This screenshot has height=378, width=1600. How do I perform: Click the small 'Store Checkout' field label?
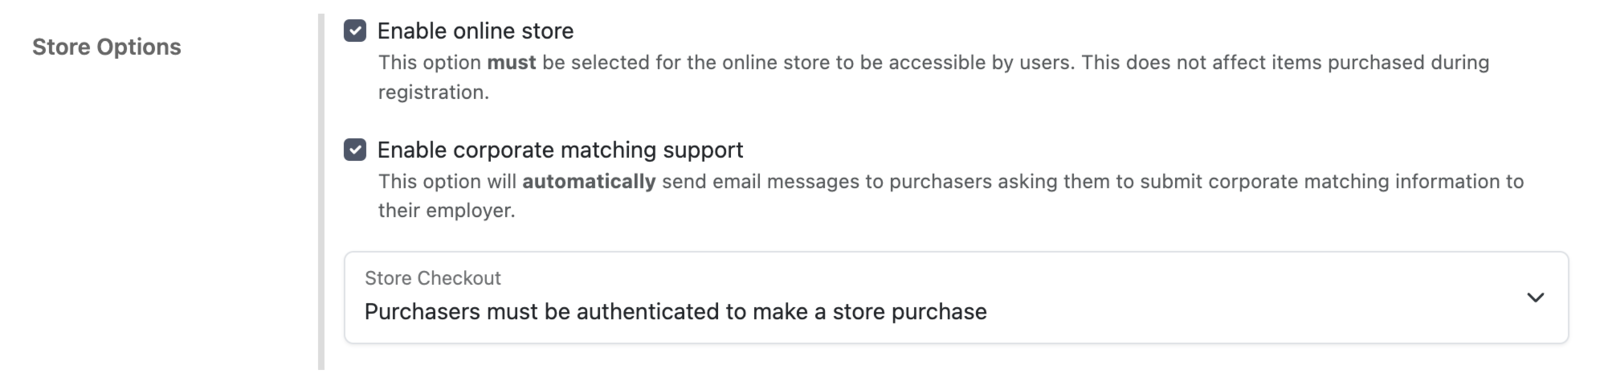pyautogui.click(x=432, y=278)
